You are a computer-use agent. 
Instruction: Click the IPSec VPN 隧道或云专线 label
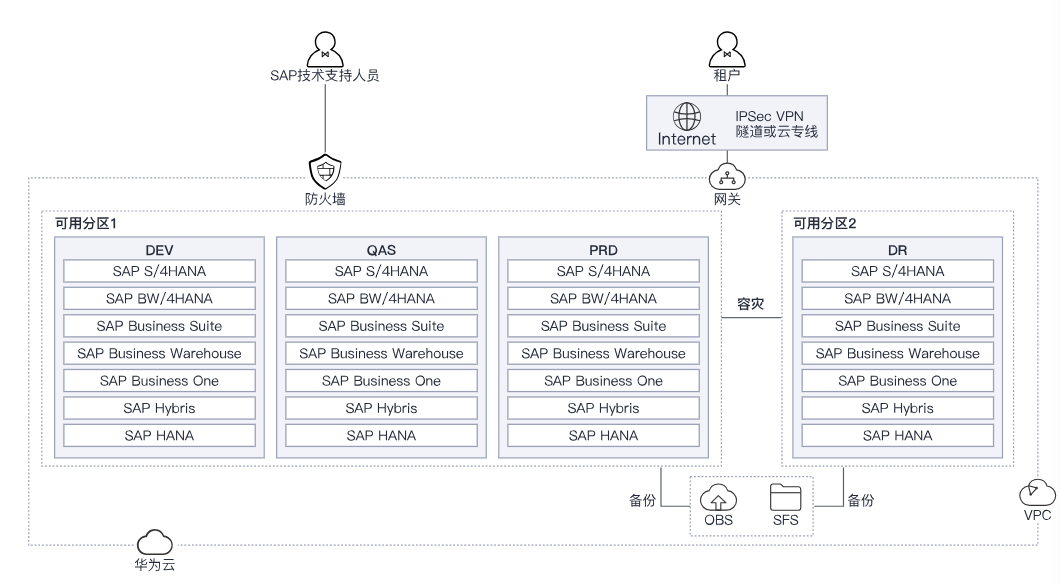pyautogui.click(x=776, y=124)
